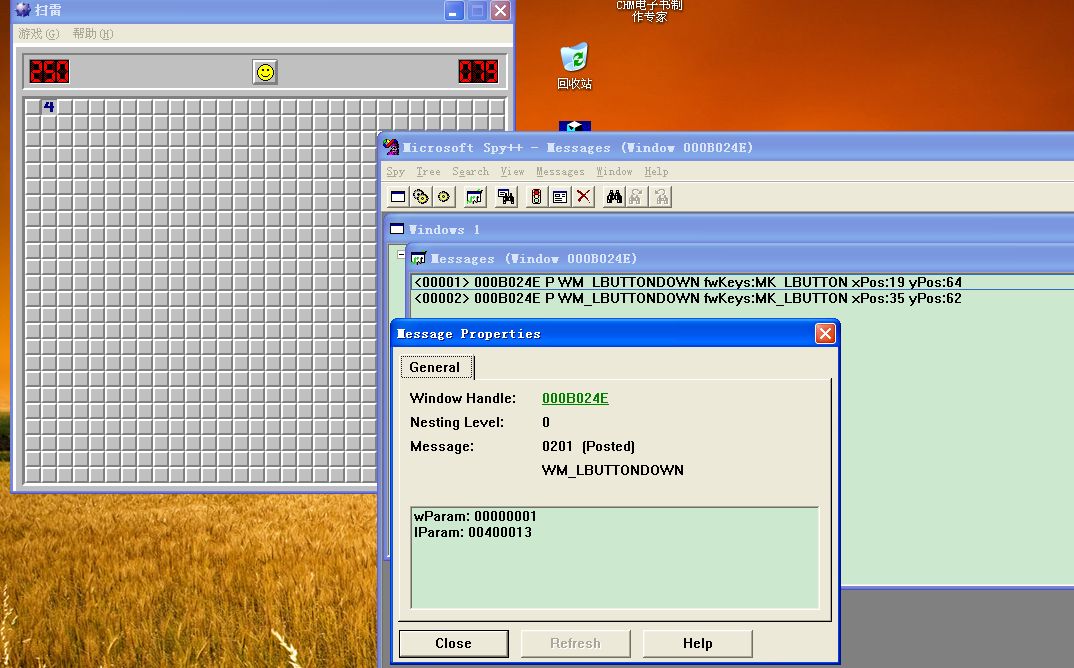
Task: Clear the message log with red X
Action: click(x=583, y=197)
